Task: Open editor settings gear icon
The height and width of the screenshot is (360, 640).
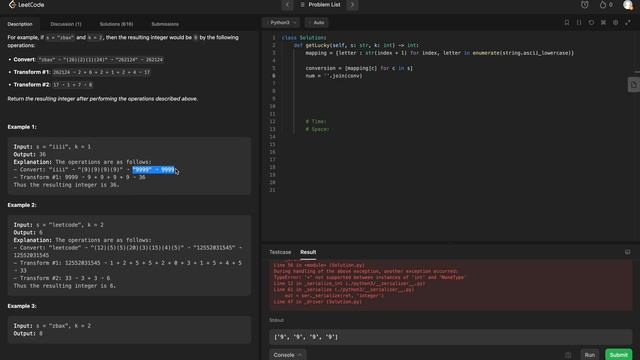Action: point(616,22)
